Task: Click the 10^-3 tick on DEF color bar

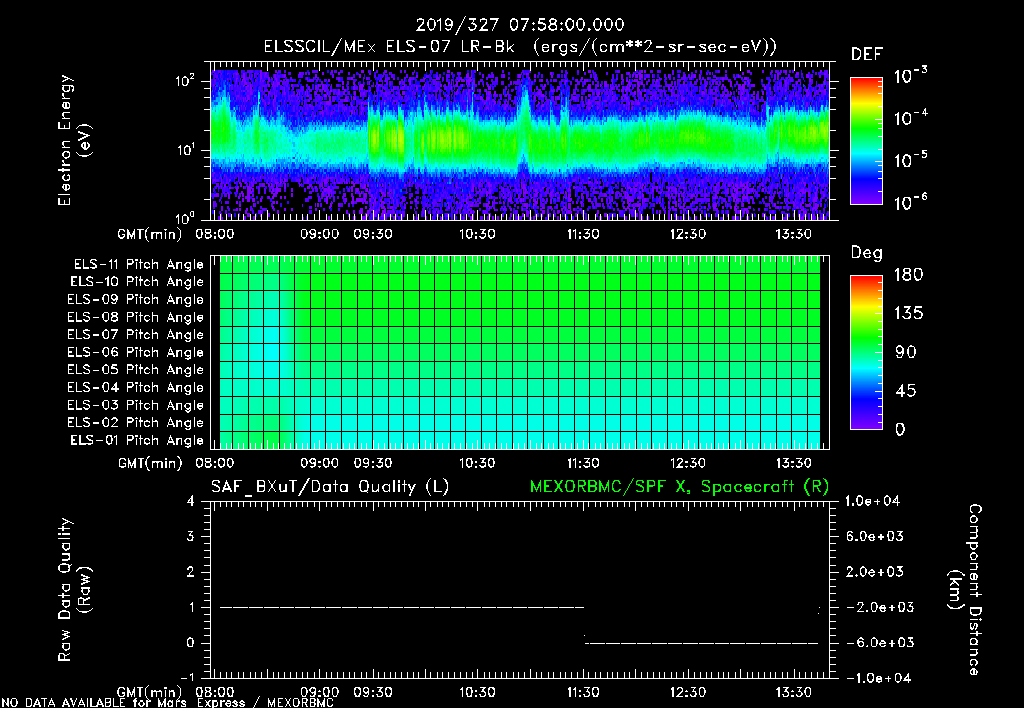Action: click(x=910, y=76)
